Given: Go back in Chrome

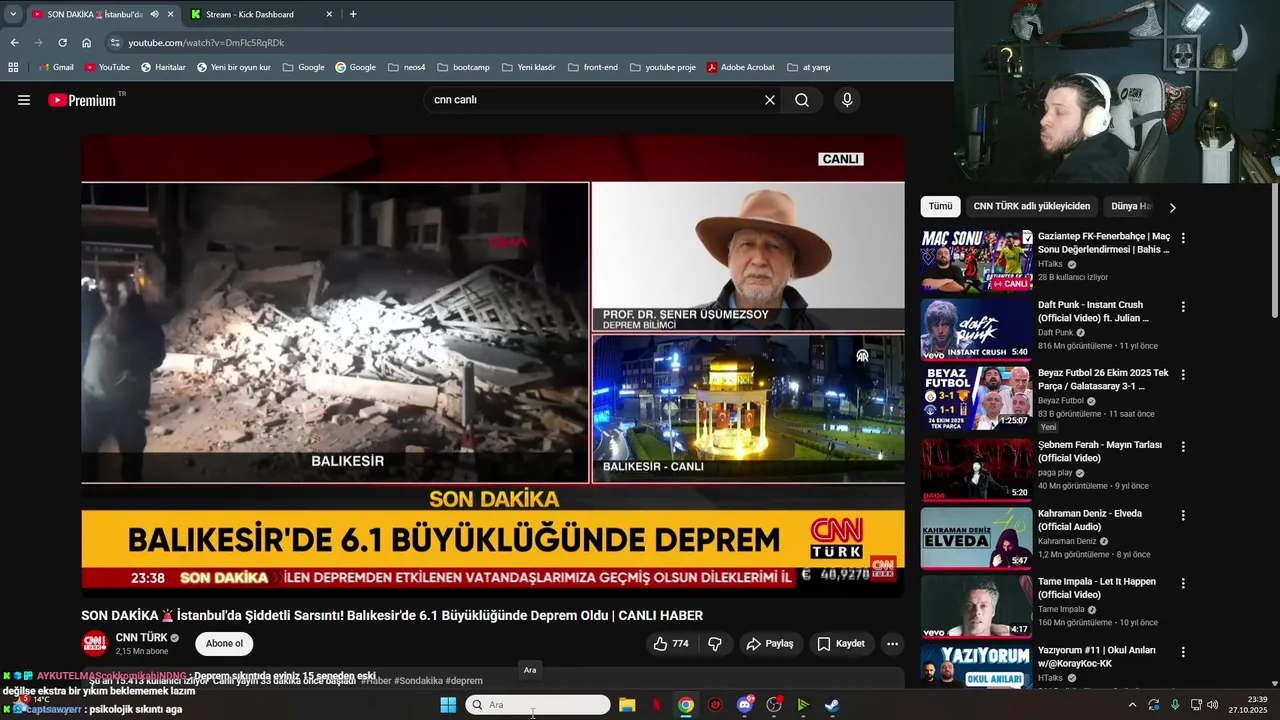Looking at the screenshot, I should coord(14,43).
